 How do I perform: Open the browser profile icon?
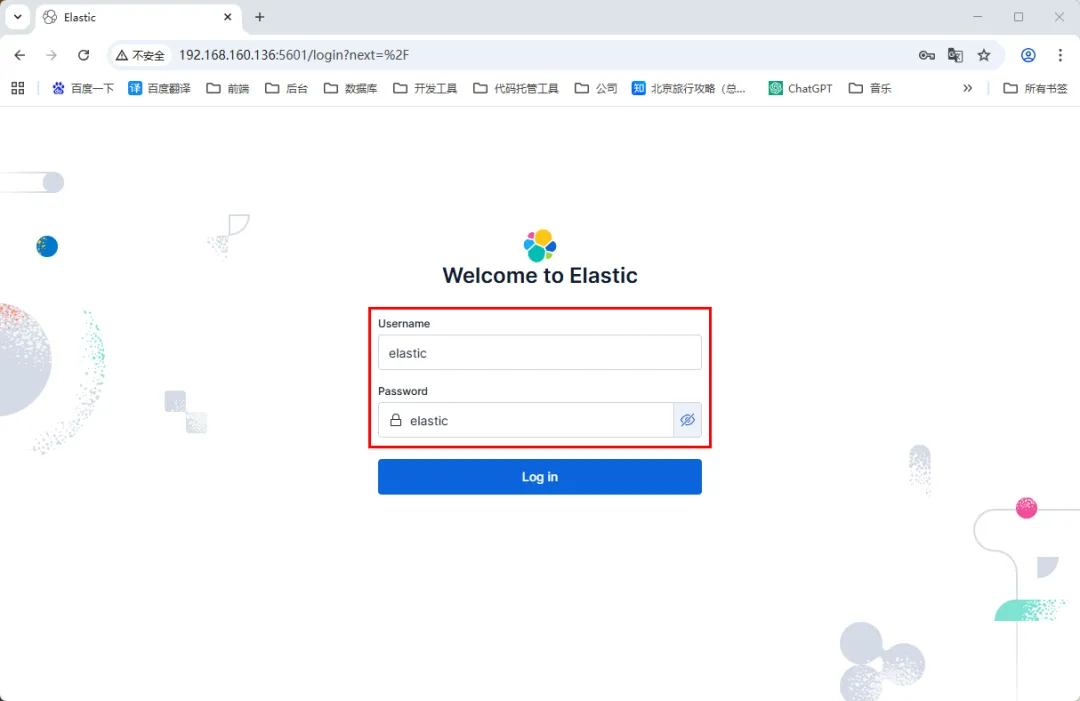(1028, 55)
